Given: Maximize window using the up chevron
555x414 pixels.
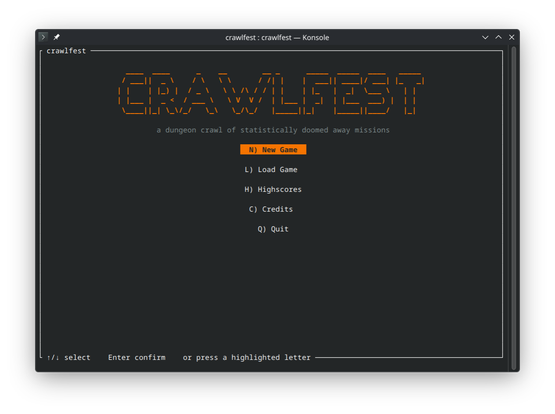Looking at the screenshot, I should [x=498, y=38].
